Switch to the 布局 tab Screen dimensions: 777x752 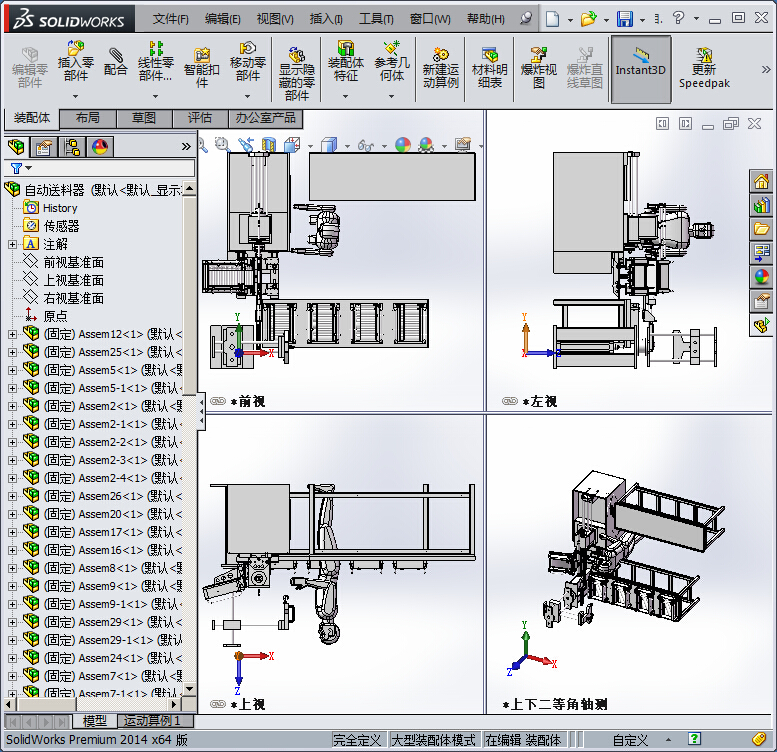88,118
